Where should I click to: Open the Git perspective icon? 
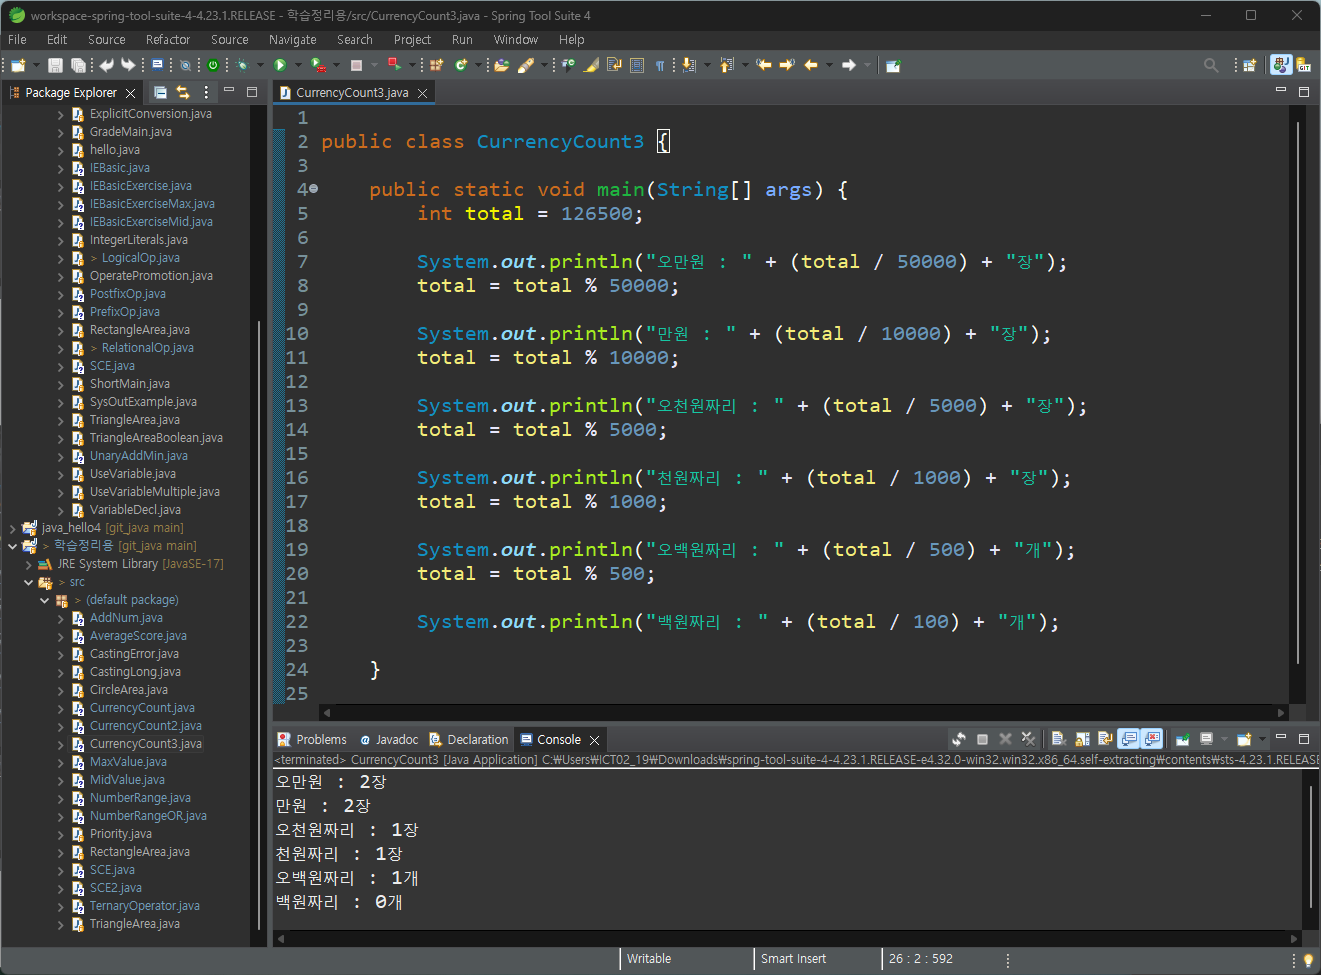[1304, 65]
